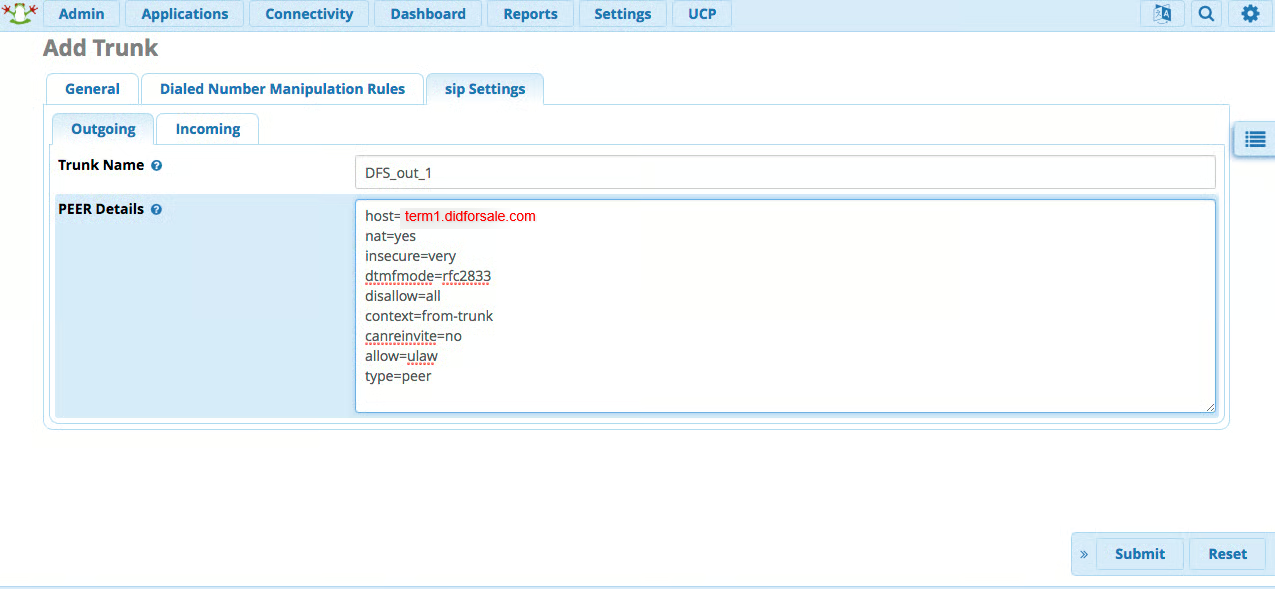The width and height of the screenshot is (1275, 589).
Task: Switch to the Incoming tab
Action: point(208,129)
